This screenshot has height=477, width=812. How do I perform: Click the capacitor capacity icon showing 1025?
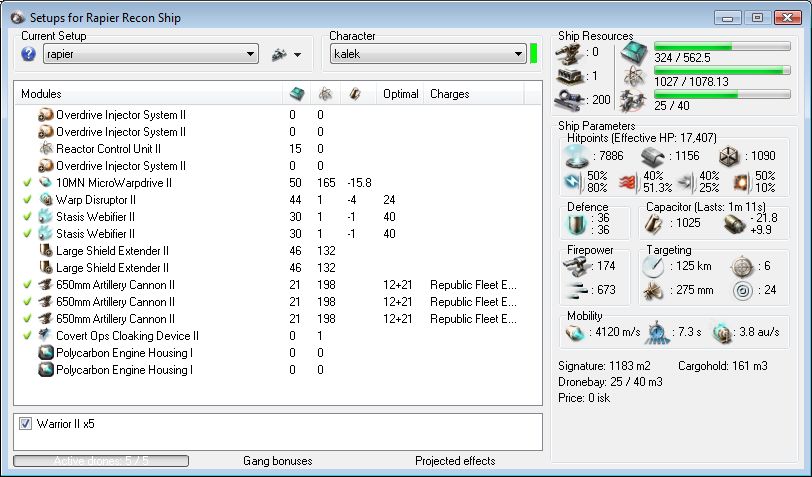(x=653, y=224)
